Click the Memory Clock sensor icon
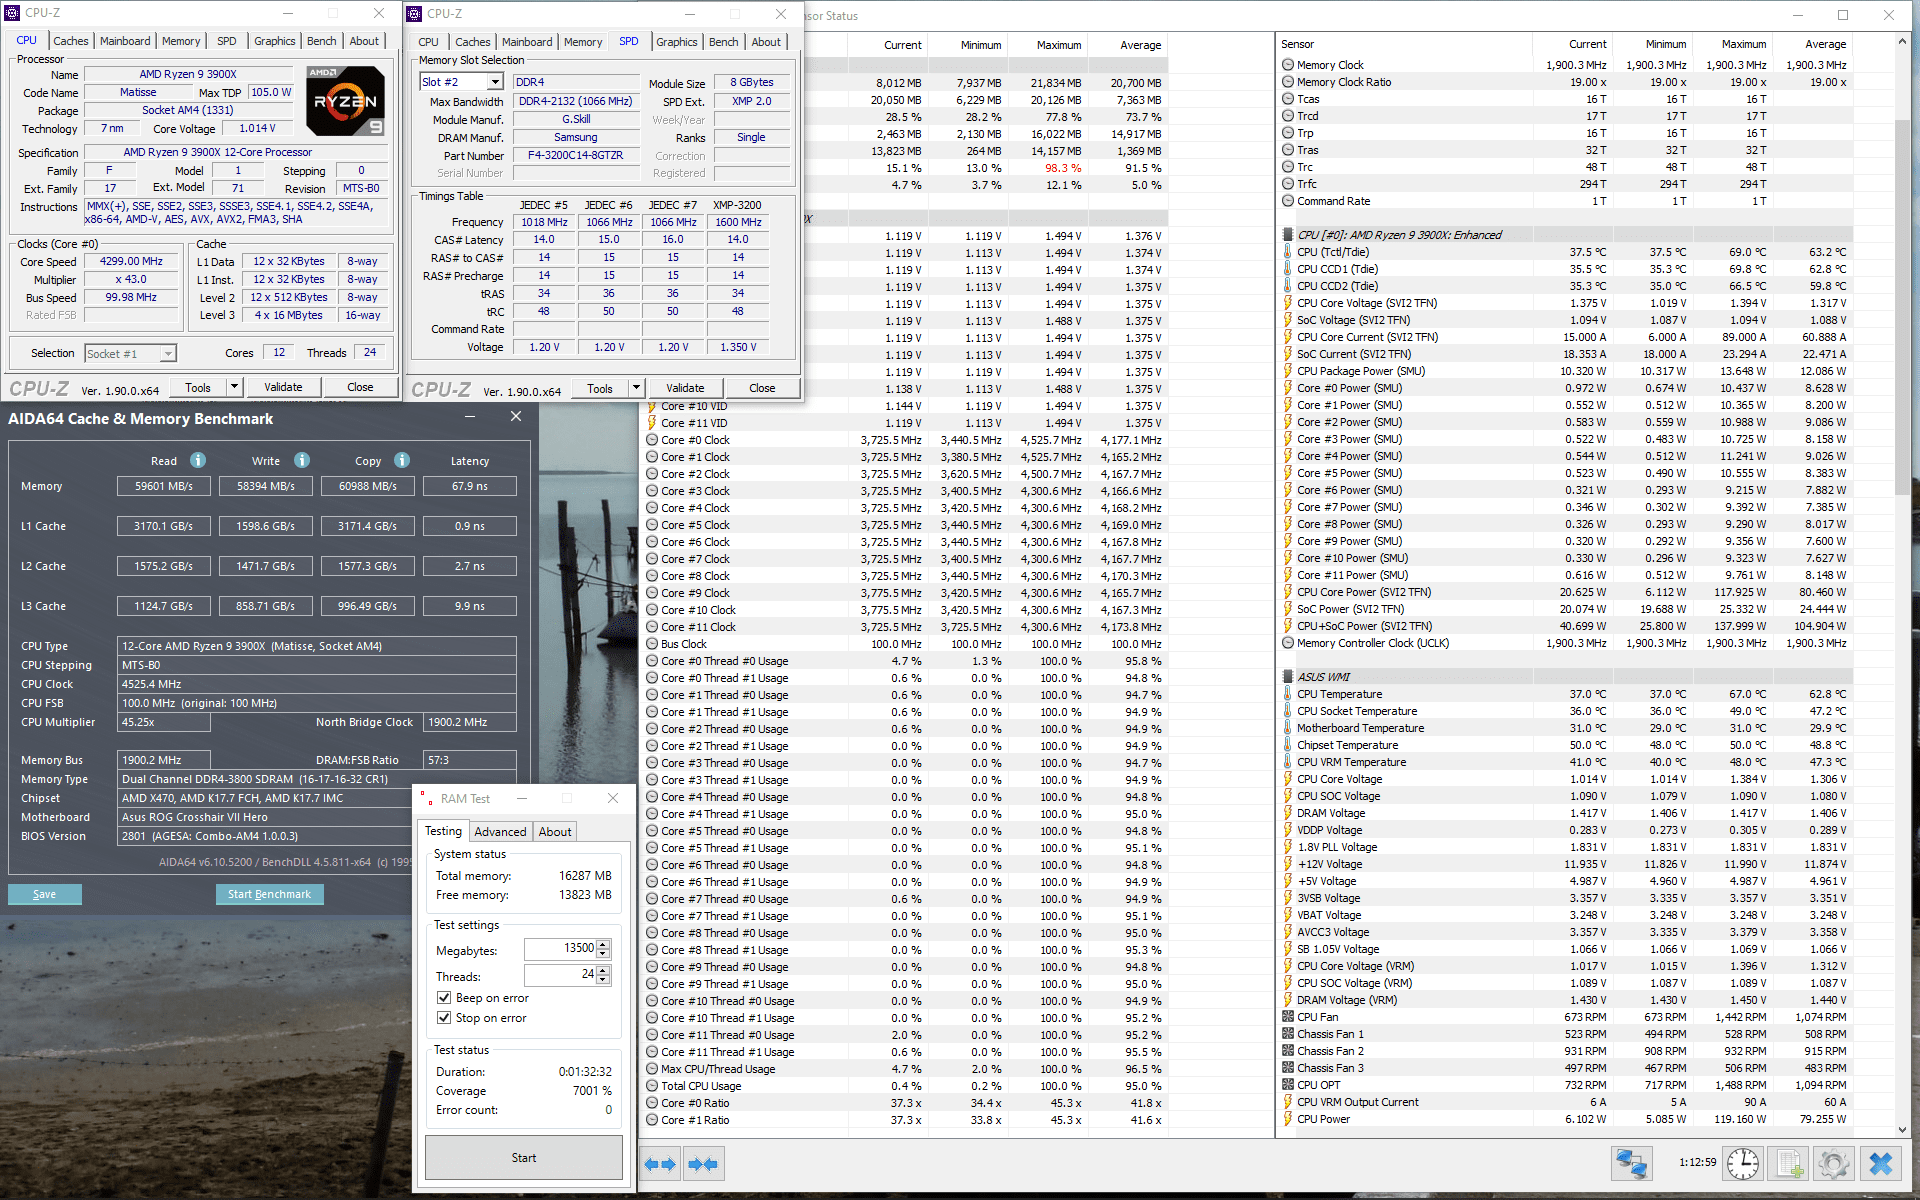This screenshot has height=1200, width=1920. pos(1288,65)
